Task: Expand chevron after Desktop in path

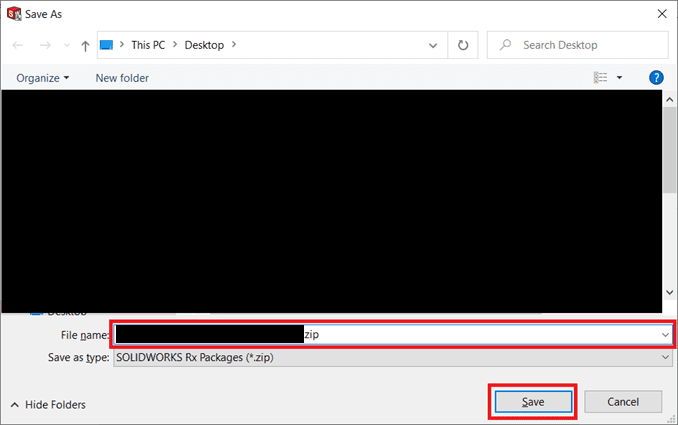Action: (234, 45)
